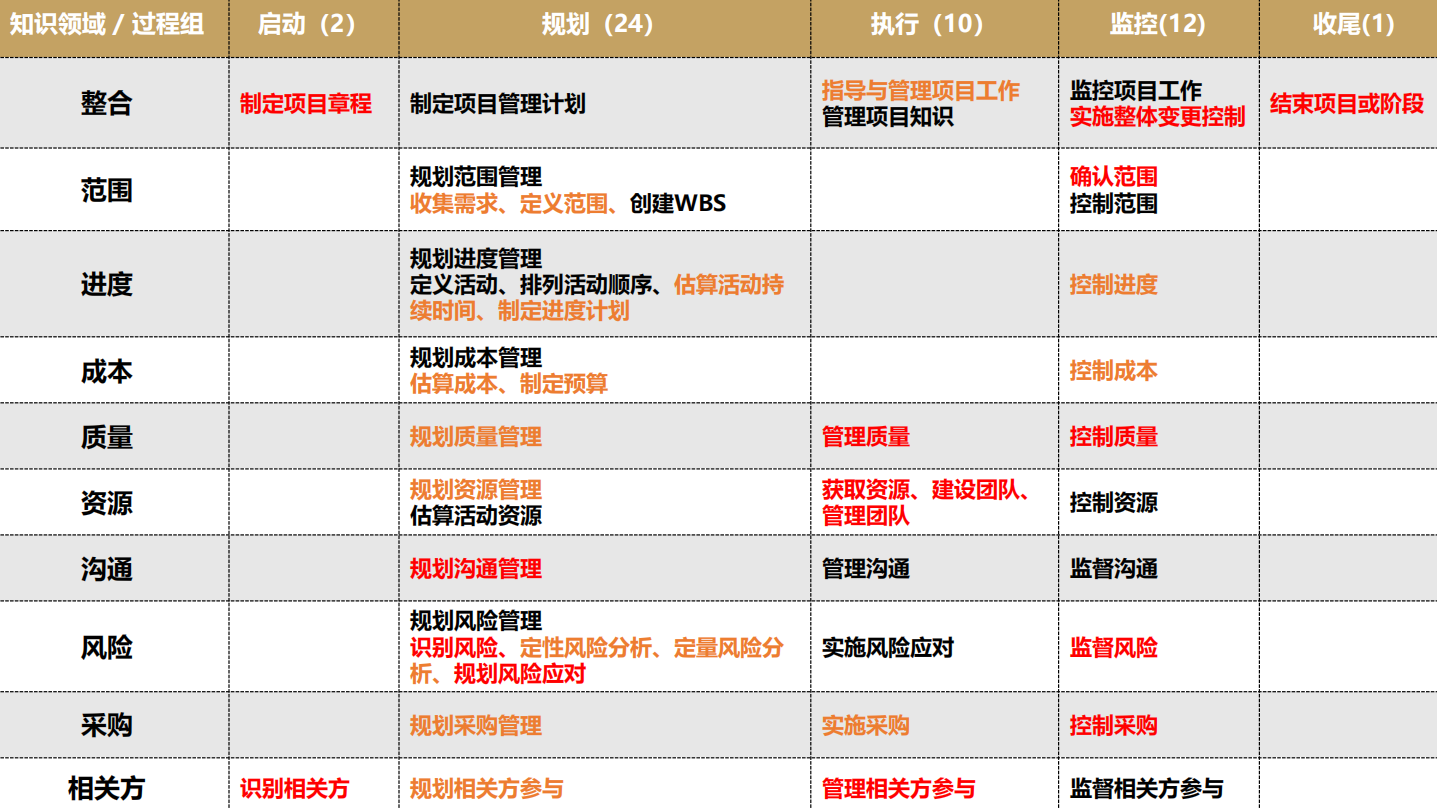The height and width of the screenshot is (808, 1437).
Task: Click the text '监督沟通'
Action: (x=1113, y=569)
